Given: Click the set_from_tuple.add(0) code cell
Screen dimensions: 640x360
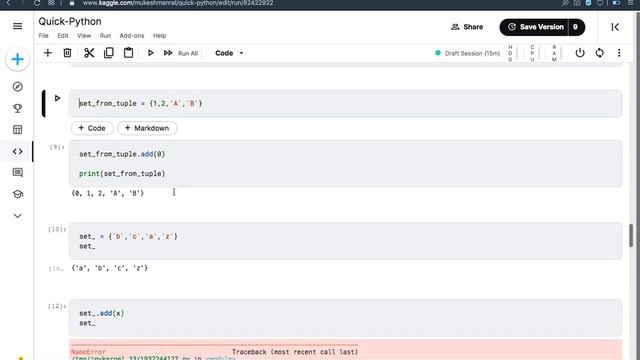Looking at the screenshot, I should (x=345, y=164).
